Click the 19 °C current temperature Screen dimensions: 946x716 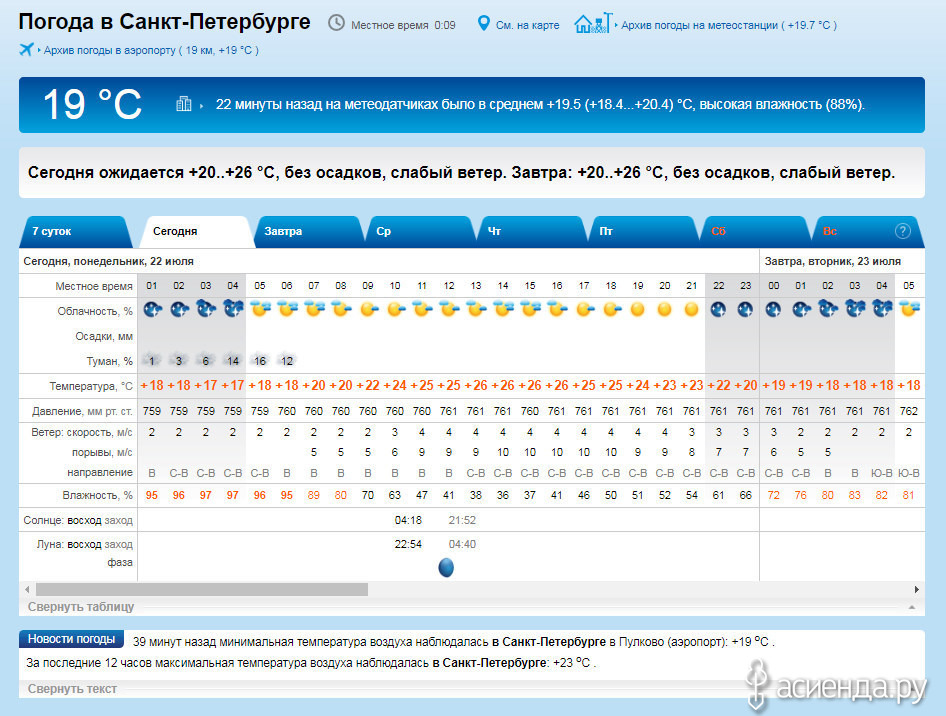[x=92, y=104]
